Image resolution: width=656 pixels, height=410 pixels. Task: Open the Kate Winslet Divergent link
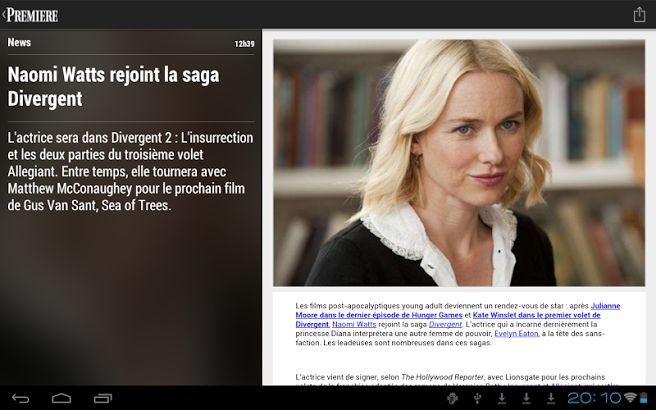coord(448,320)
